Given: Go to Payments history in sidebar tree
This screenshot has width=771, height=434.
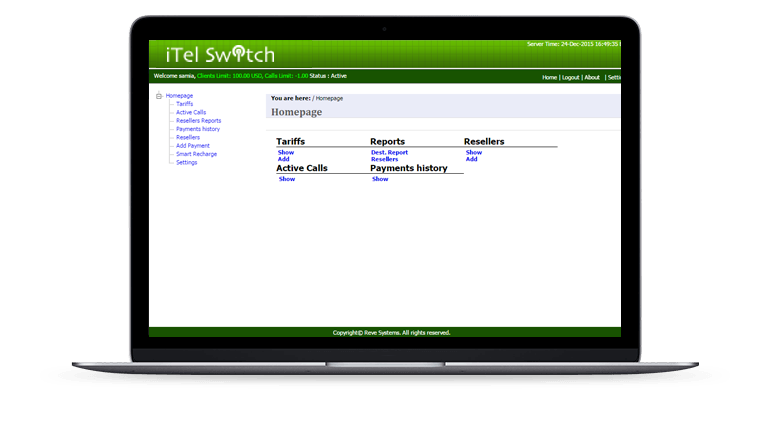Looking at the screenshot, I should pos(197,129).
